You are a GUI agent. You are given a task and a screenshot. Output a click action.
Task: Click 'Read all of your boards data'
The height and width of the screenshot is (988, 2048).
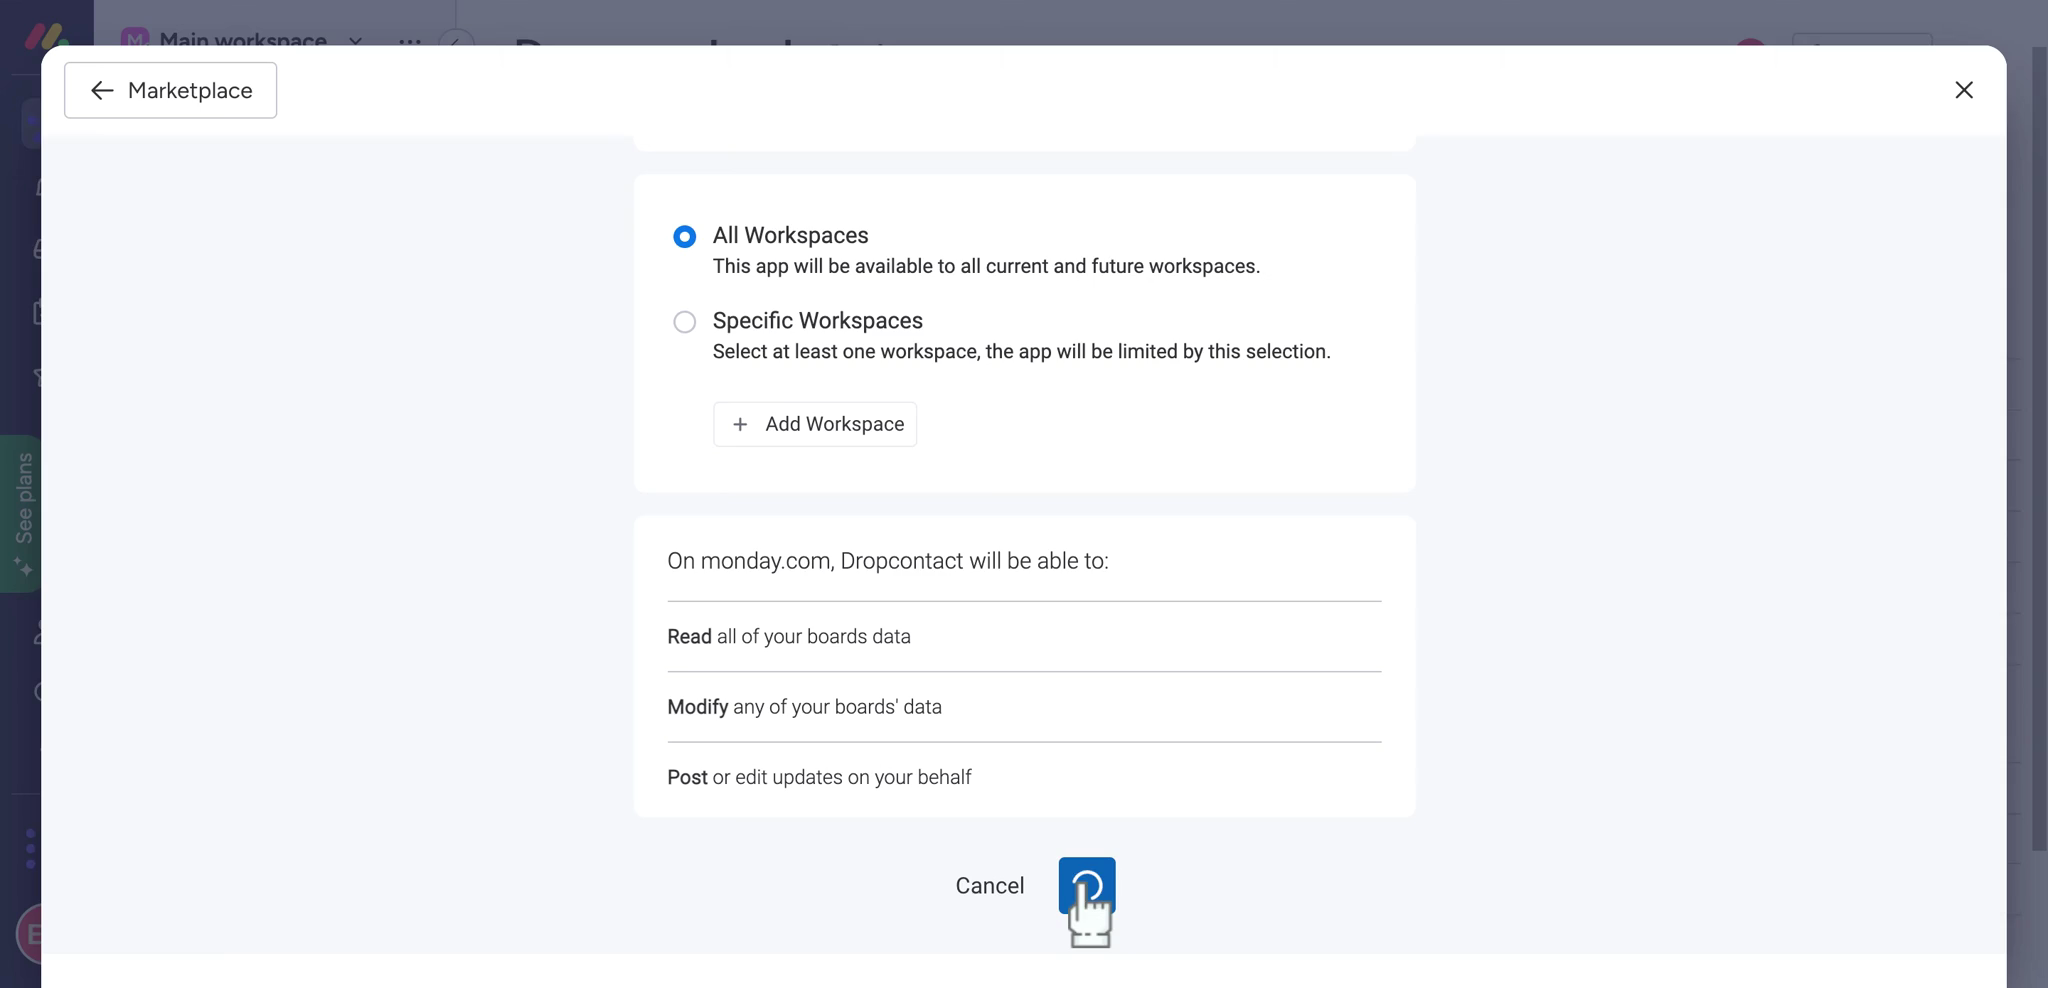tap(789, 637)
